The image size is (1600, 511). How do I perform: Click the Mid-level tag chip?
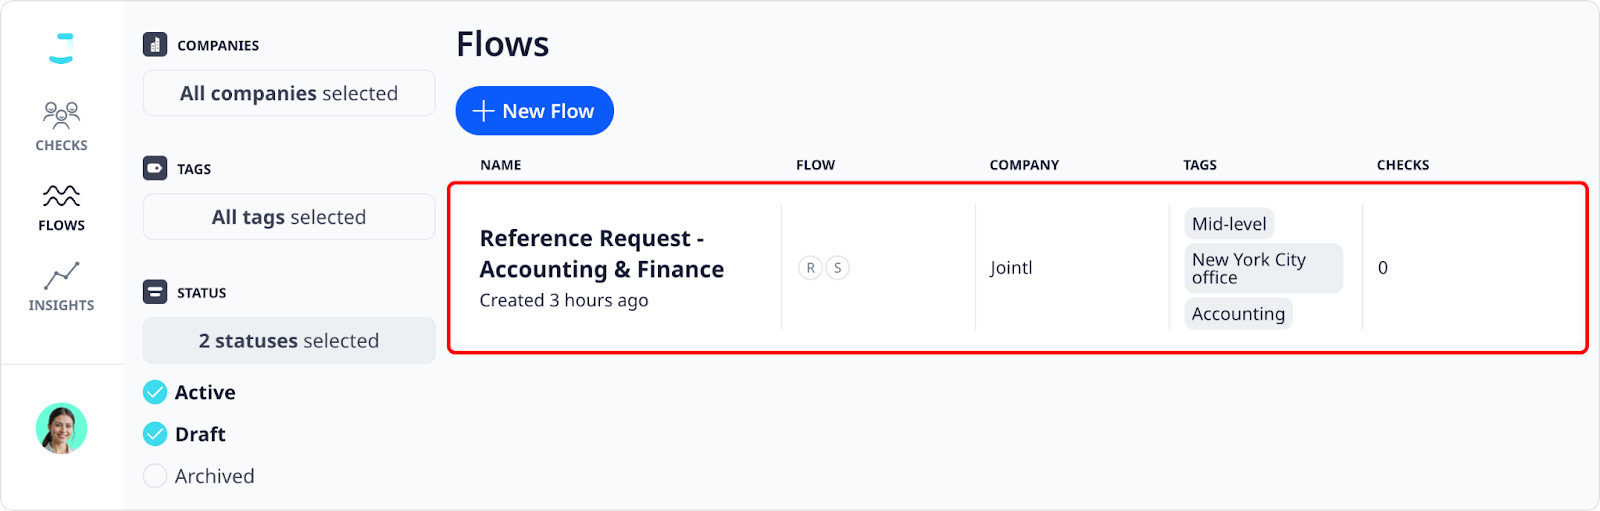(1229, 224)
